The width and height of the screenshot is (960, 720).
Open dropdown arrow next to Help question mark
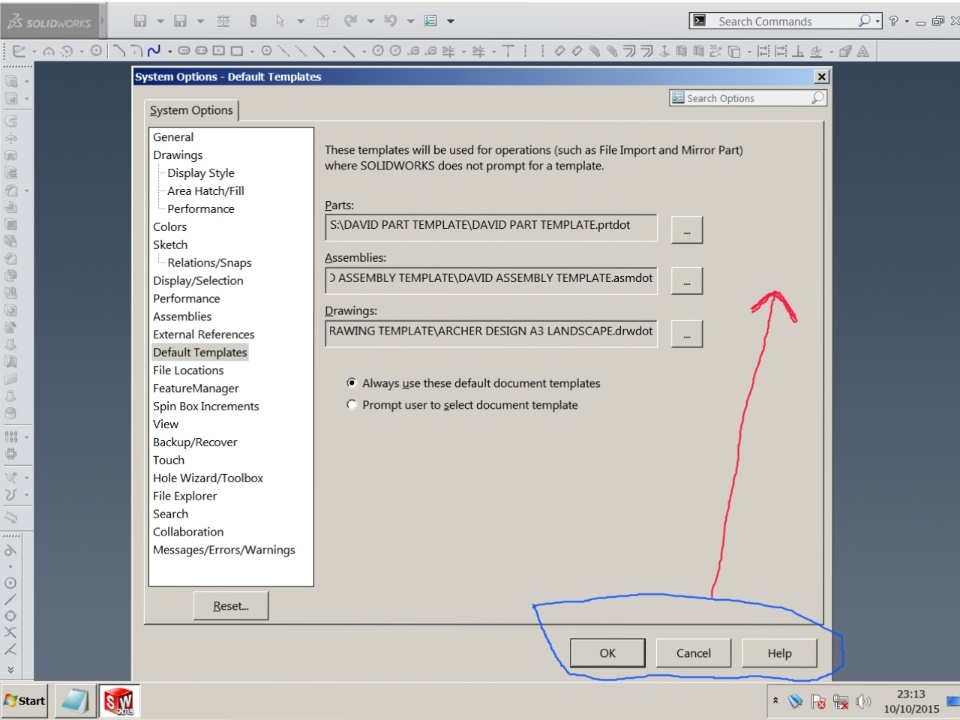907,21
